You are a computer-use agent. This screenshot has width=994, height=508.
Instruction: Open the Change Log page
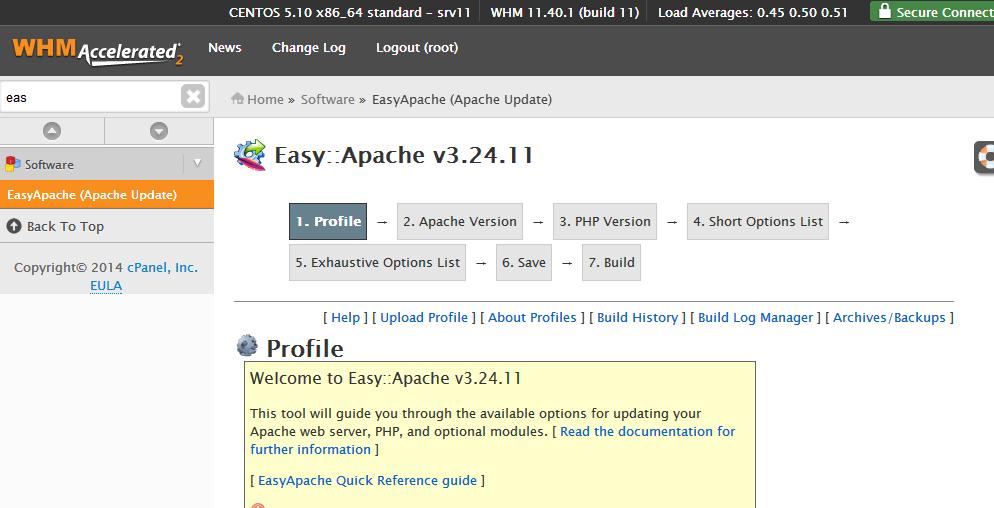click(x=308, y=48)
